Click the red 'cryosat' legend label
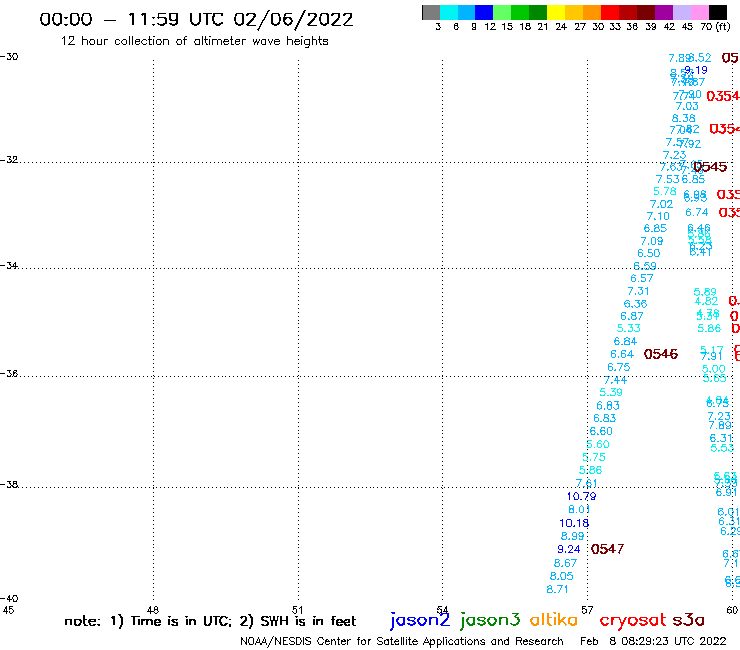The width and height of the screenshot is (740, 650). coord(632,620)
